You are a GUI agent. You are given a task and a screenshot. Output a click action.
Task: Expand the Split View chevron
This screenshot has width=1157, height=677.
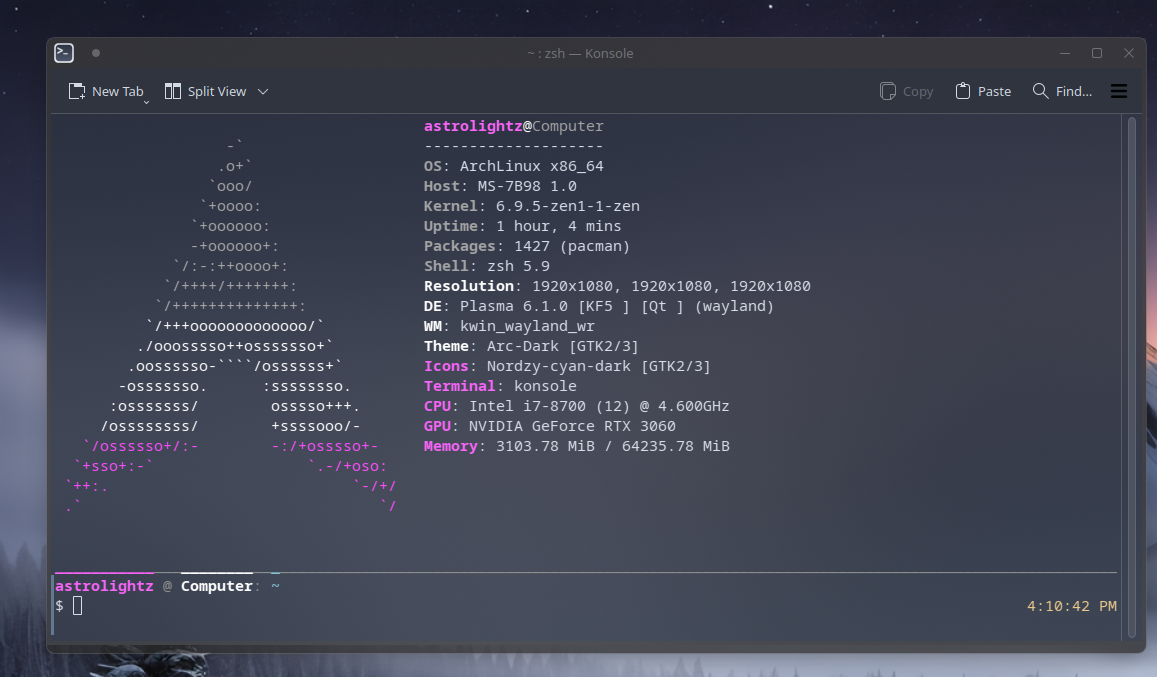tap(263, 91)
